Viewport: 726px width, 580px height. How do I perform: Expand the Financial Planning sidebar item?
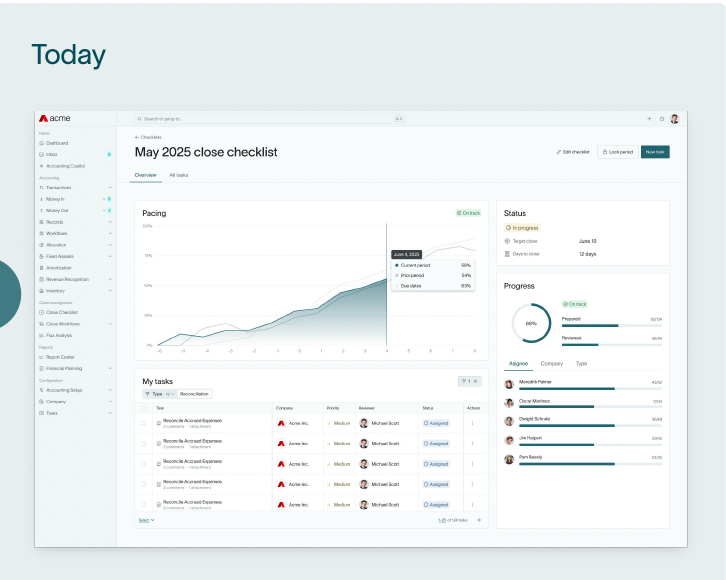click(x=110, y=368)
